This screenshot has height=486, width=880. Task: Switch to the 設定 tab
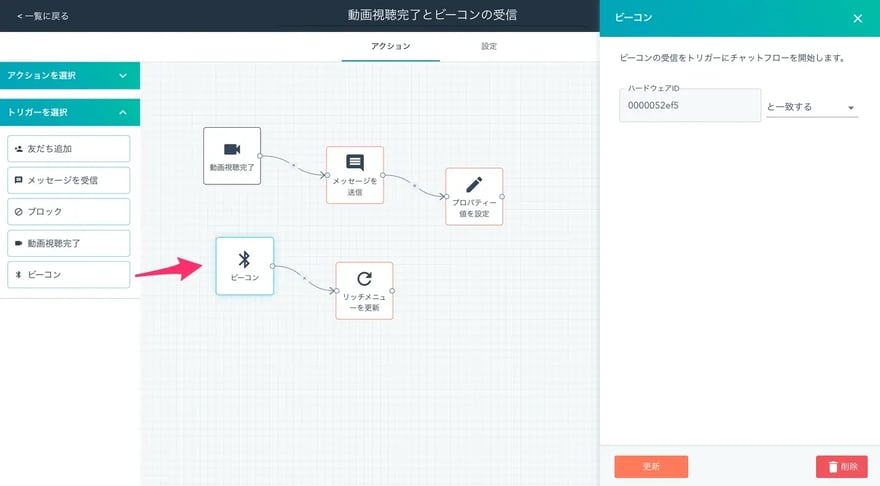489,47
